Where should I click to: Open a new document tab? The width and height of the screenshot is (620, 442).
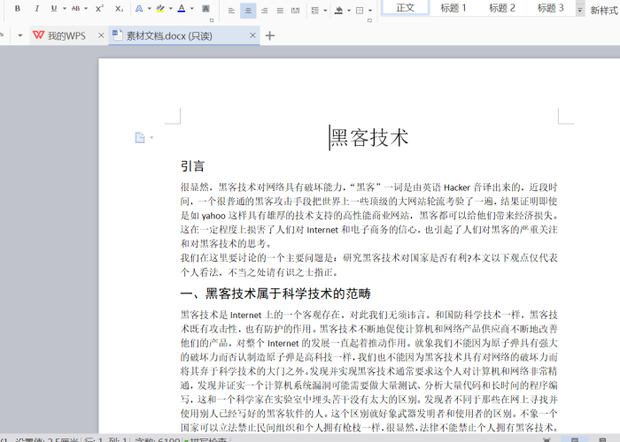pos(270,36)
